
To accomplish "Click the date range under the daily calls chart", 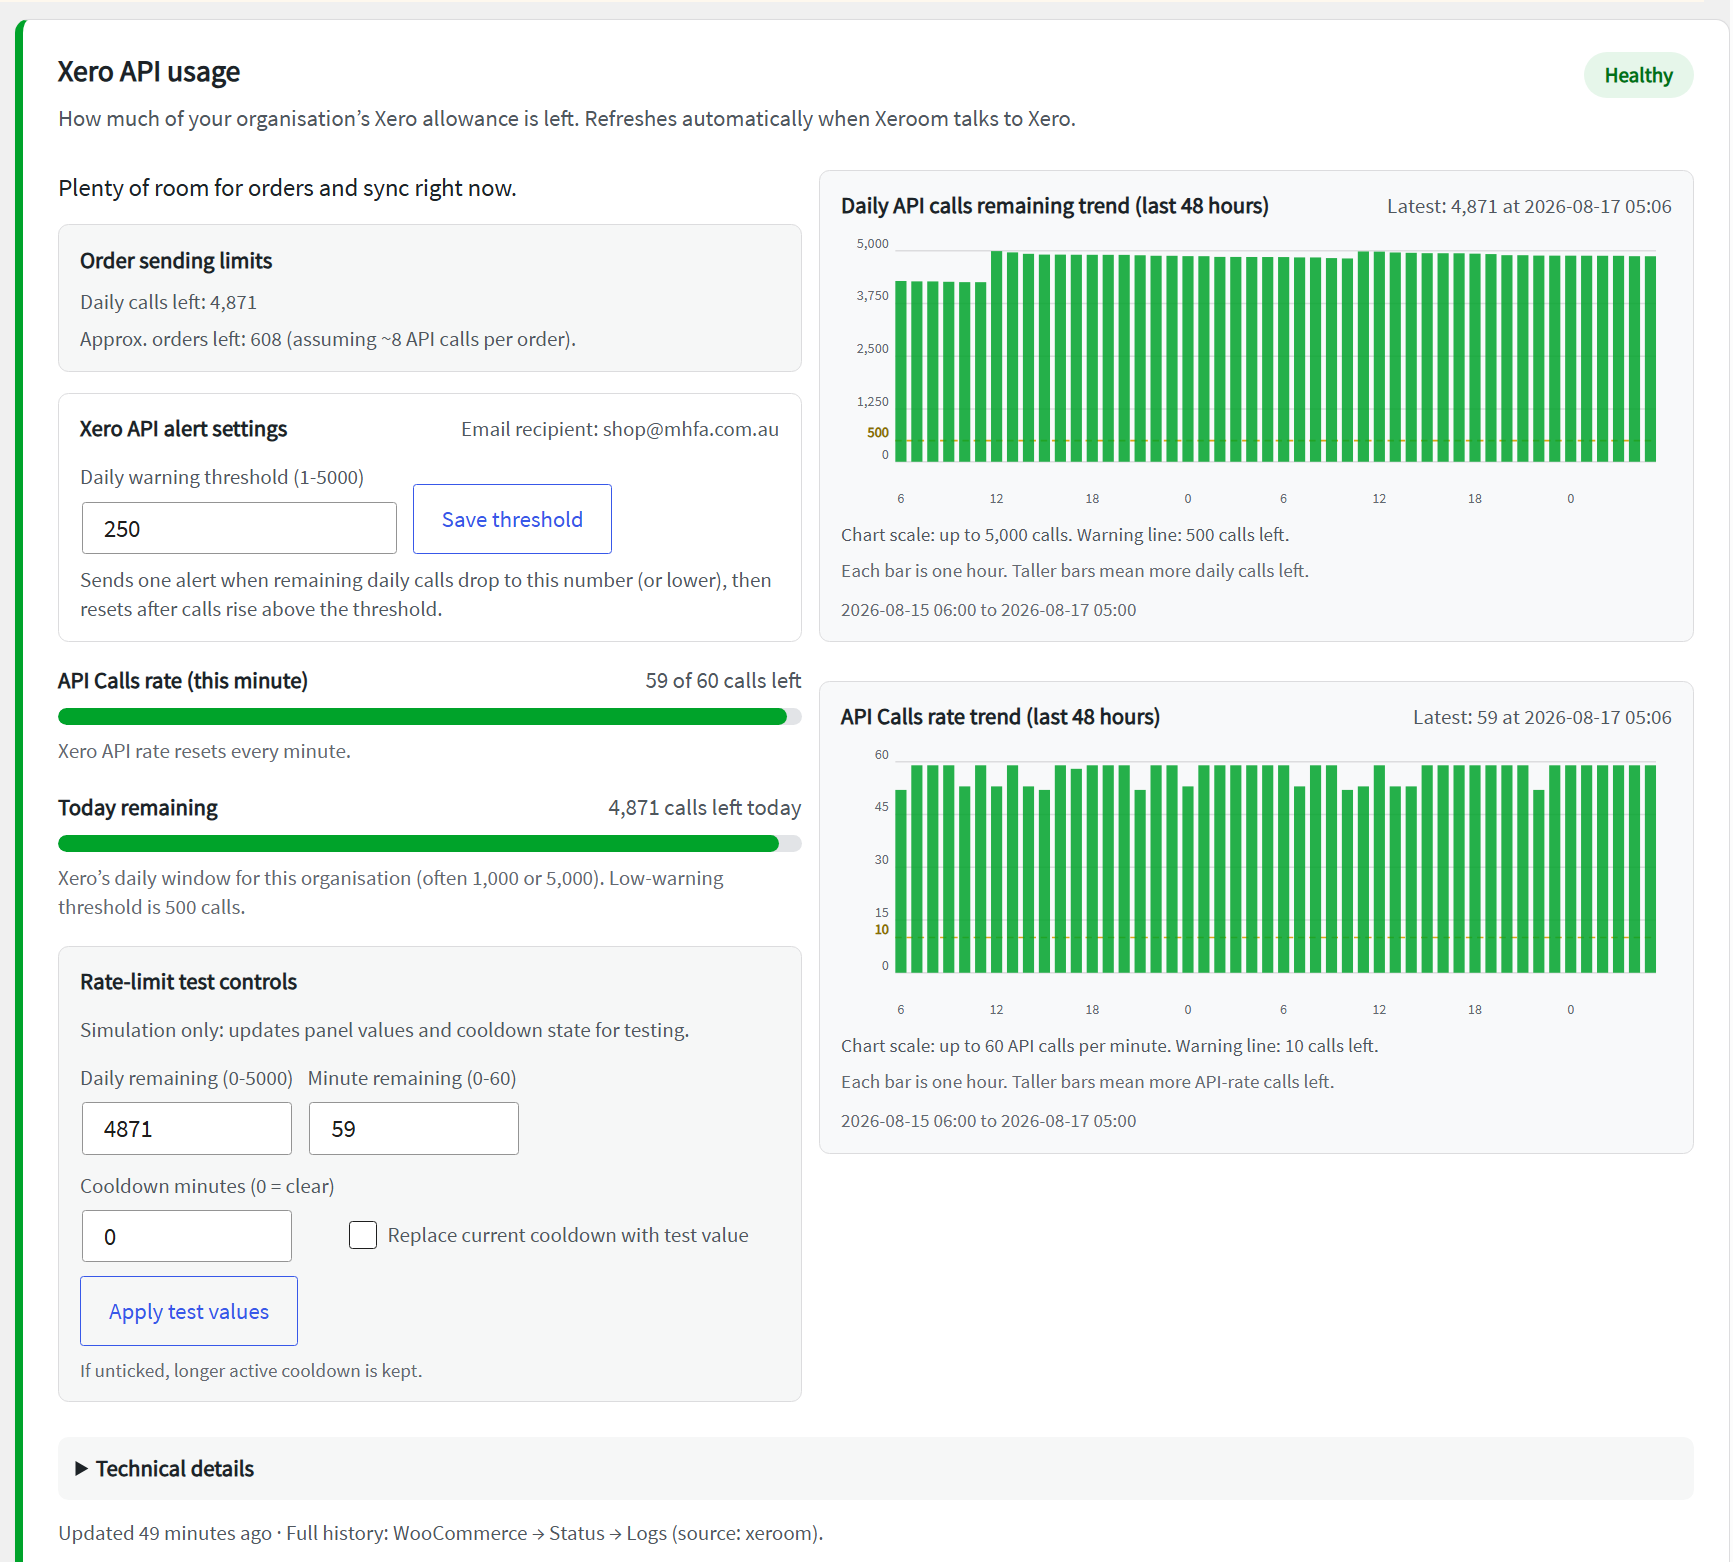I will coord(988,610).
